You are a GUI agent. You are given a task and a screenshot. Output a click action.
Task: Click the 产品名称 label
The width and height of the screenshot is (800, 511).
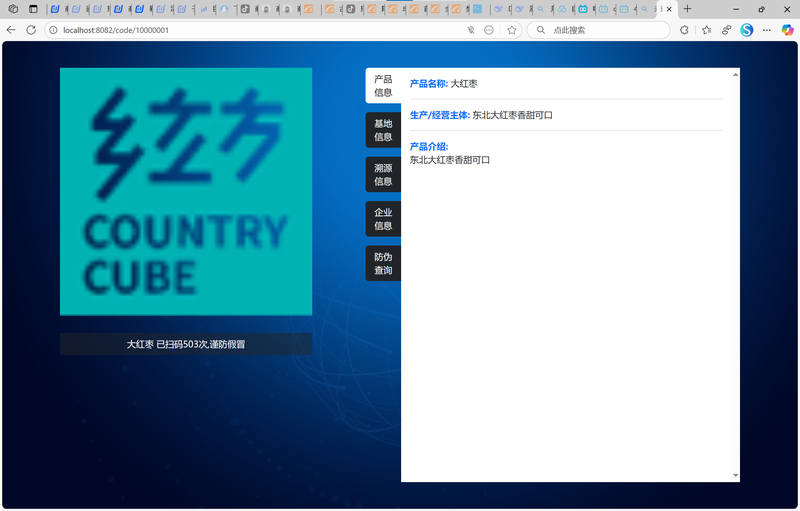click(429, 84)
